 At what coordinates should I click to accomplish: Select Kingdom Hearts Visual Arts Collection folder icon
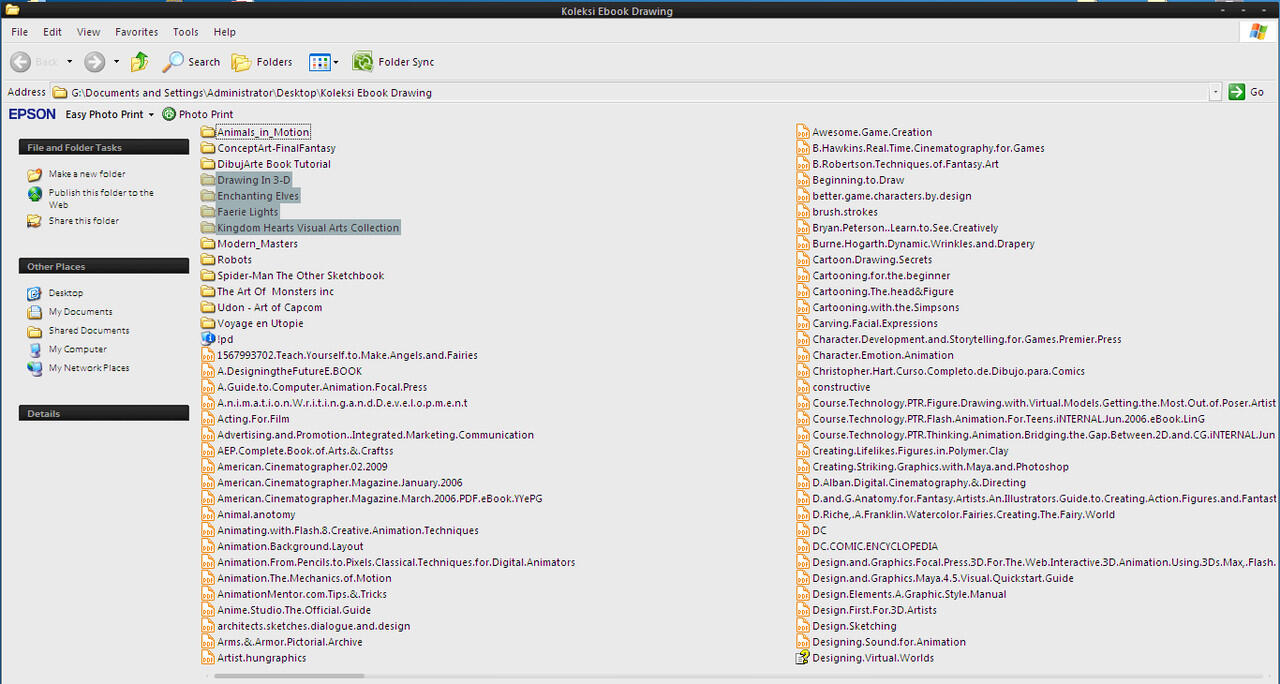208,228
